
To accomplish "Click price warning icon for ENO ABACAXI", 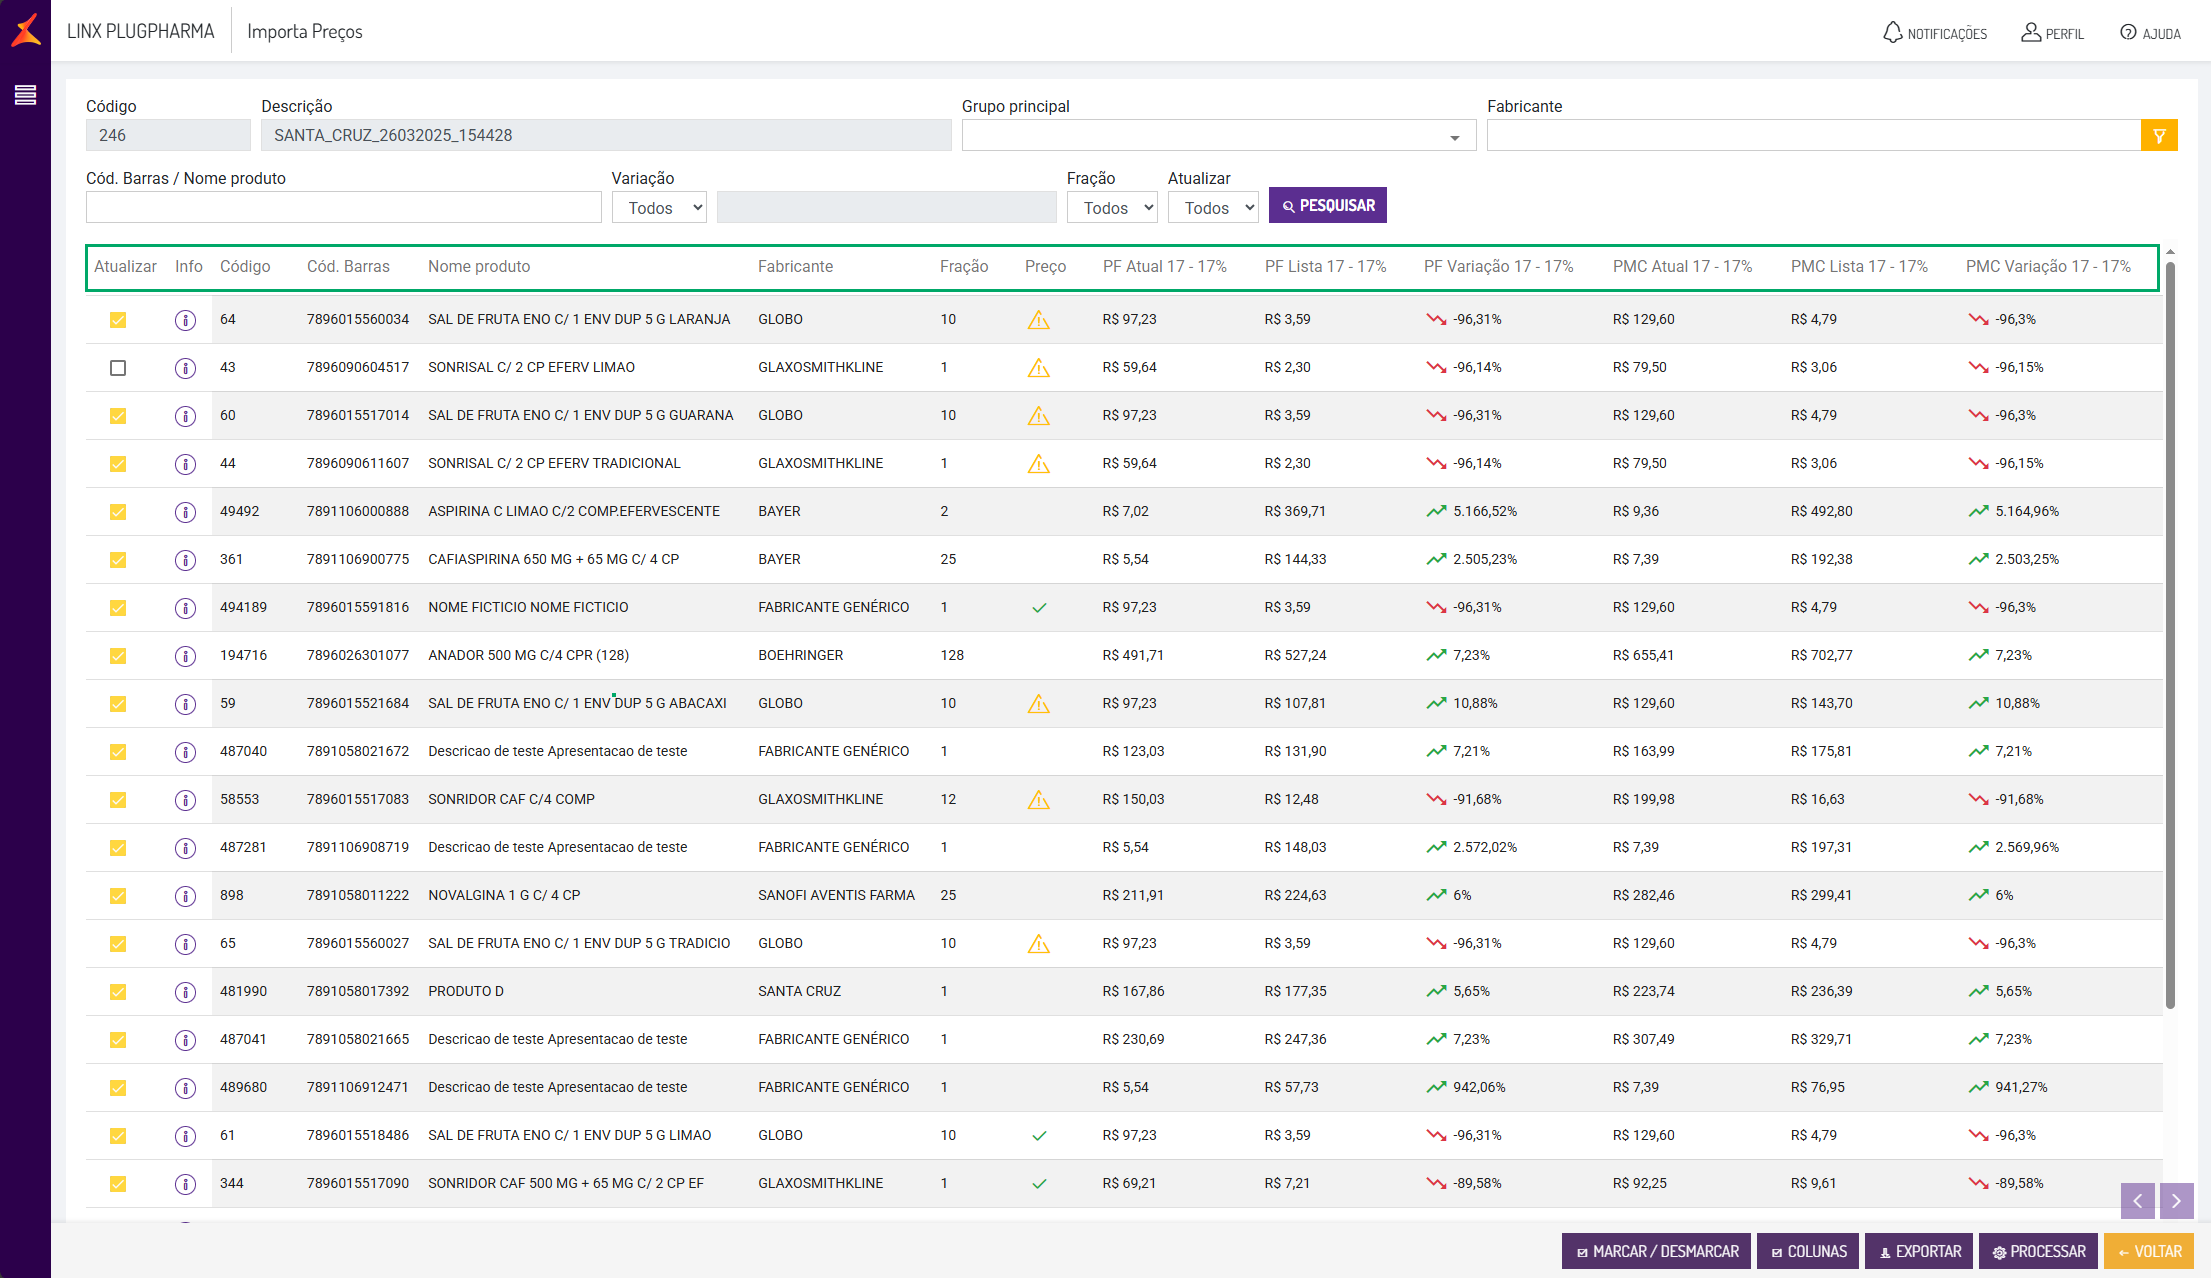I will click(x=1039, y=704).
